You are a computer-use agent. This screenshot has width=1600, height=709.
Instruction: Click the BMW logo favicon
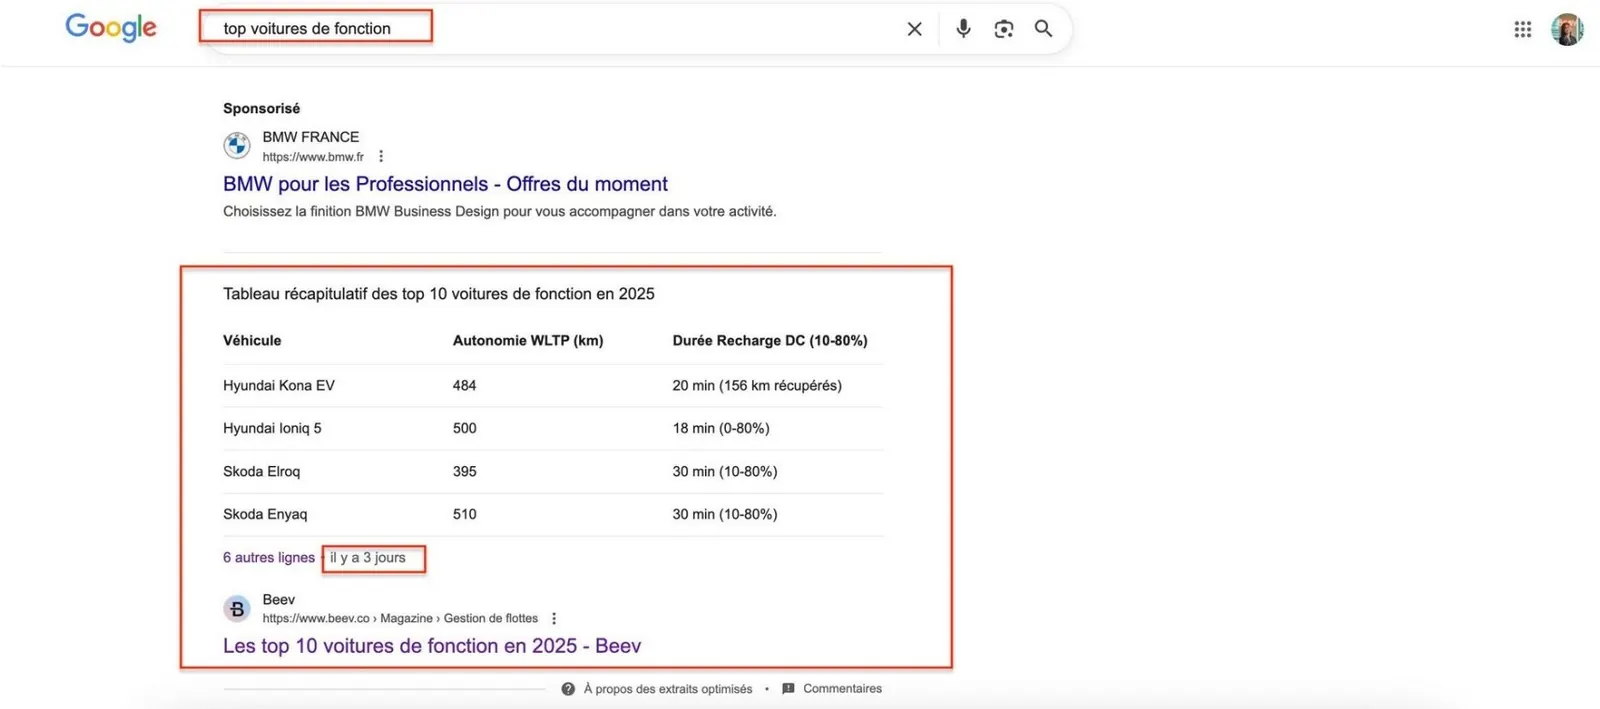click(x=237, y=146)
